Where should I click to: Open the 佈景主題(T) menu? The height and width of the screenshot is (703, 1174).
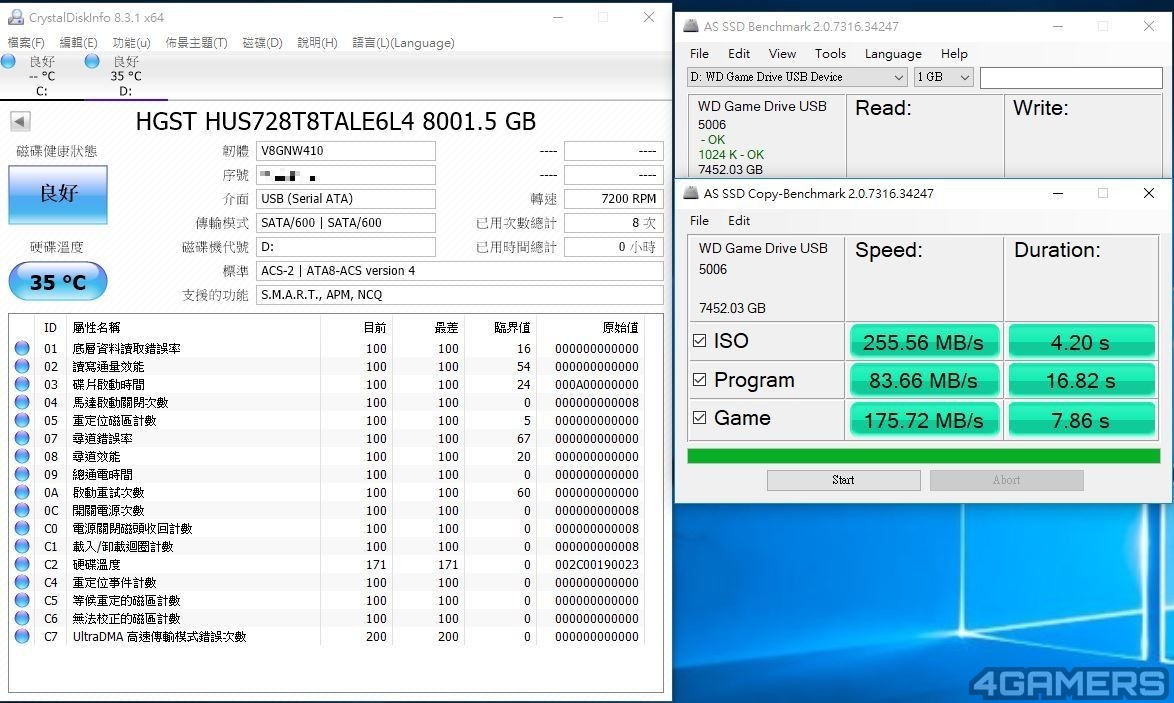coord(196,43)
